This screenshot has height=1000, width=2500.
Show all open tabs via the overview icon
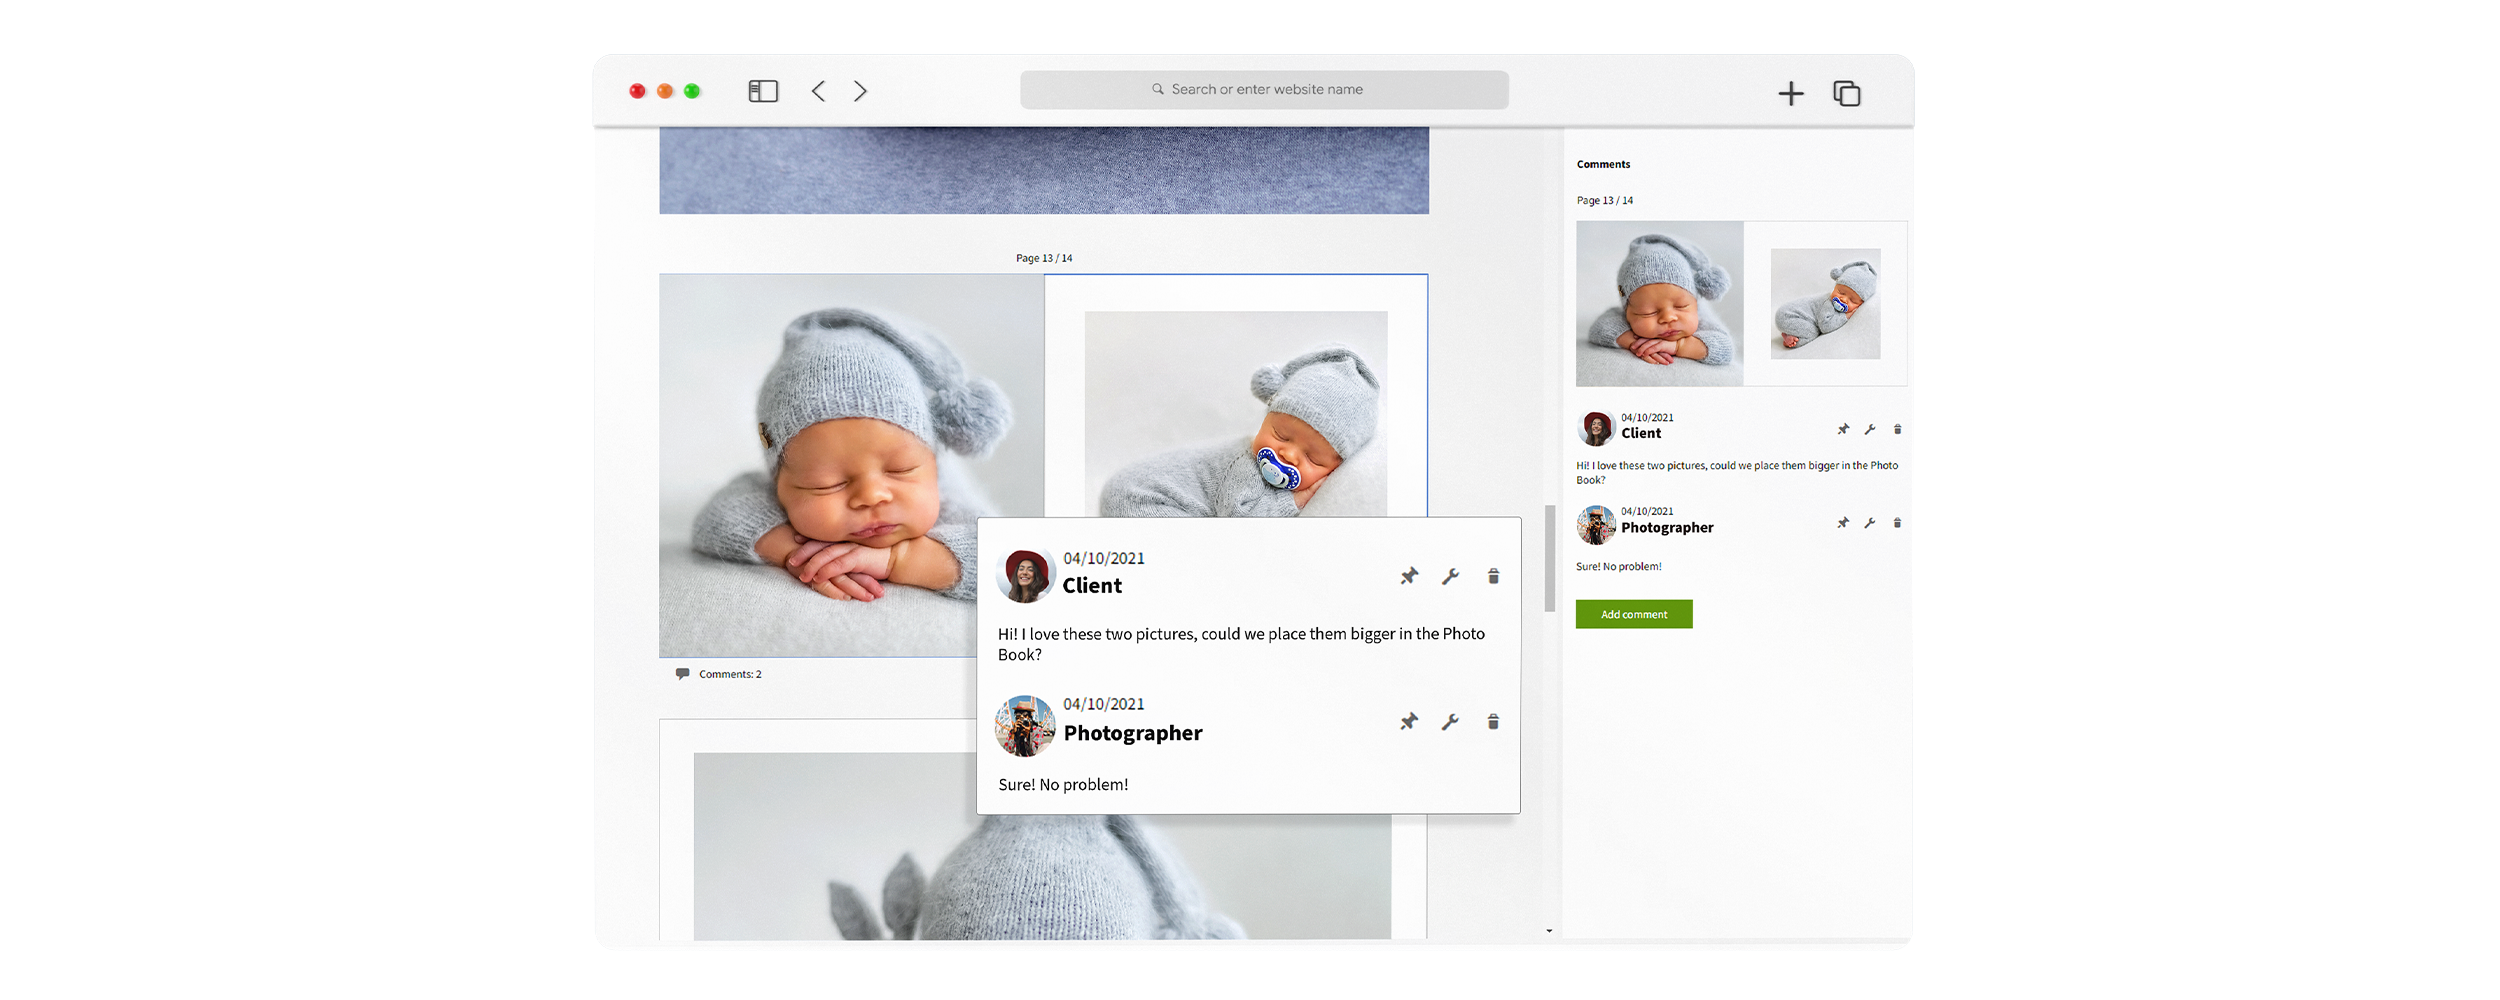(1846, 92)
